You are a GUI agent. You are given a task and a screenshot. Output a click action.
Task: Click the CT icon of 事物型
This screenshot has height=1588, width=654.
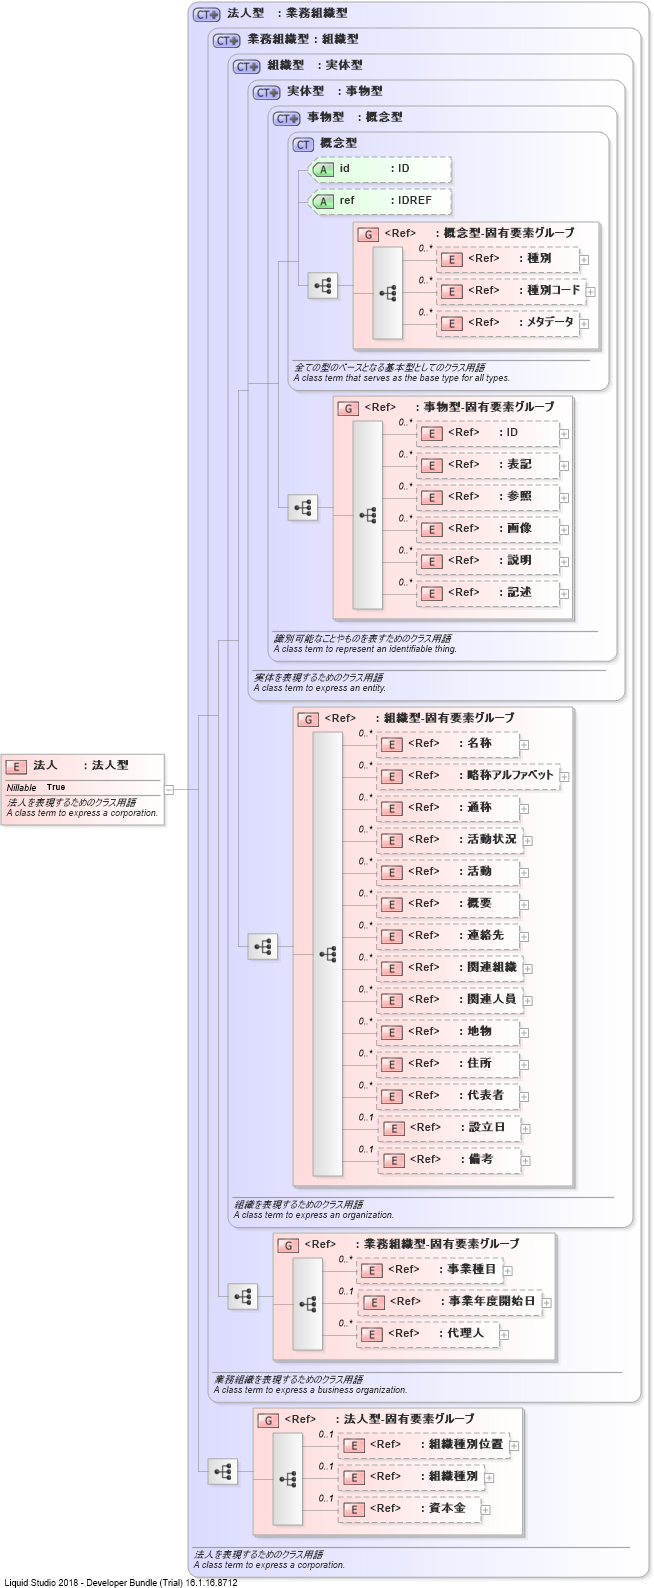pyautogui.click(x=287, y=118)
